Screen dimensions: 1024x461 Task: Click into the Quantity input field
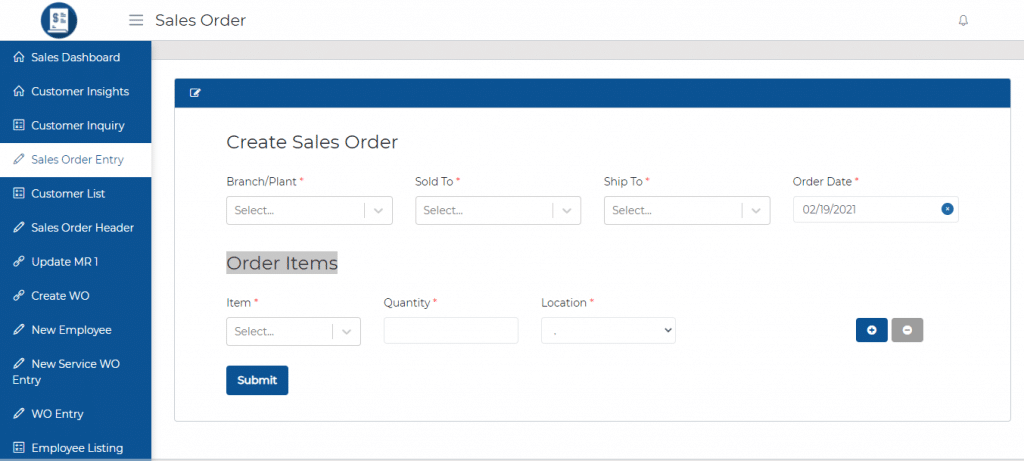click(x=451, y=330)
